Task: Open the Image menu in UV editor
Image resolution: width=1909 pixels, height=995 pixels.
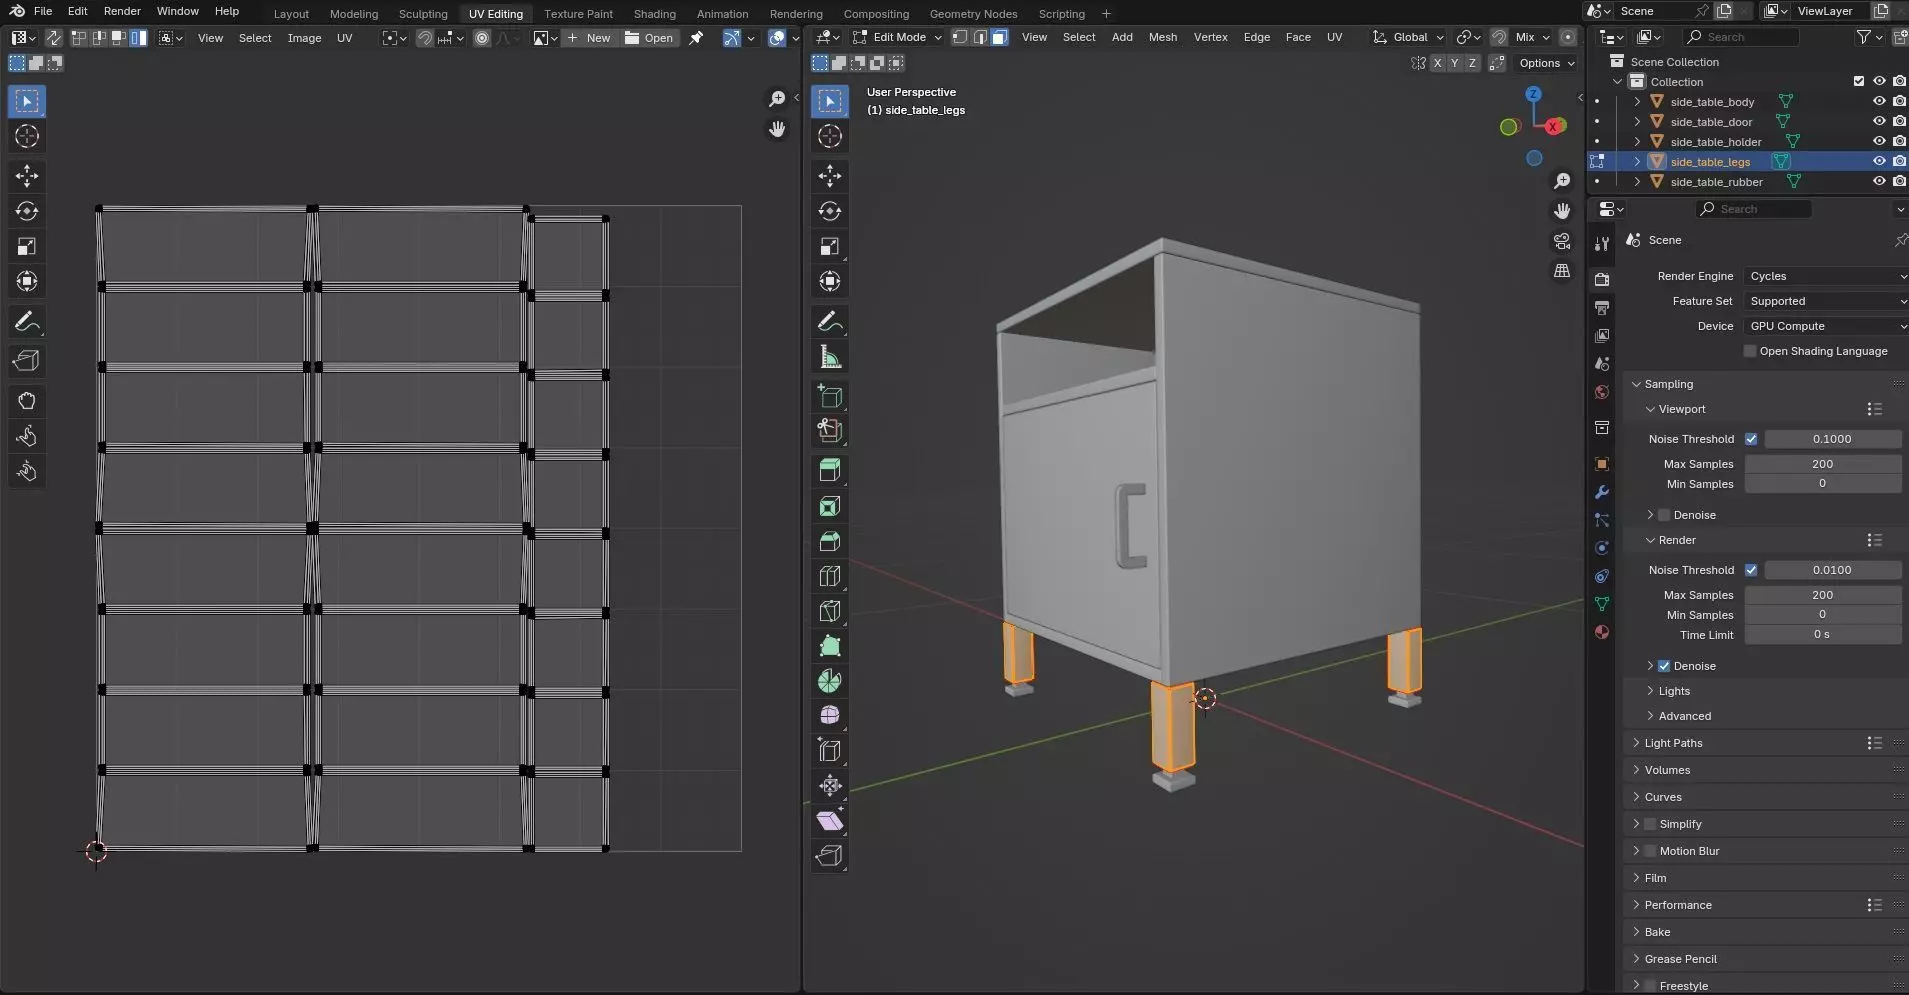Action: coord(305,38)
